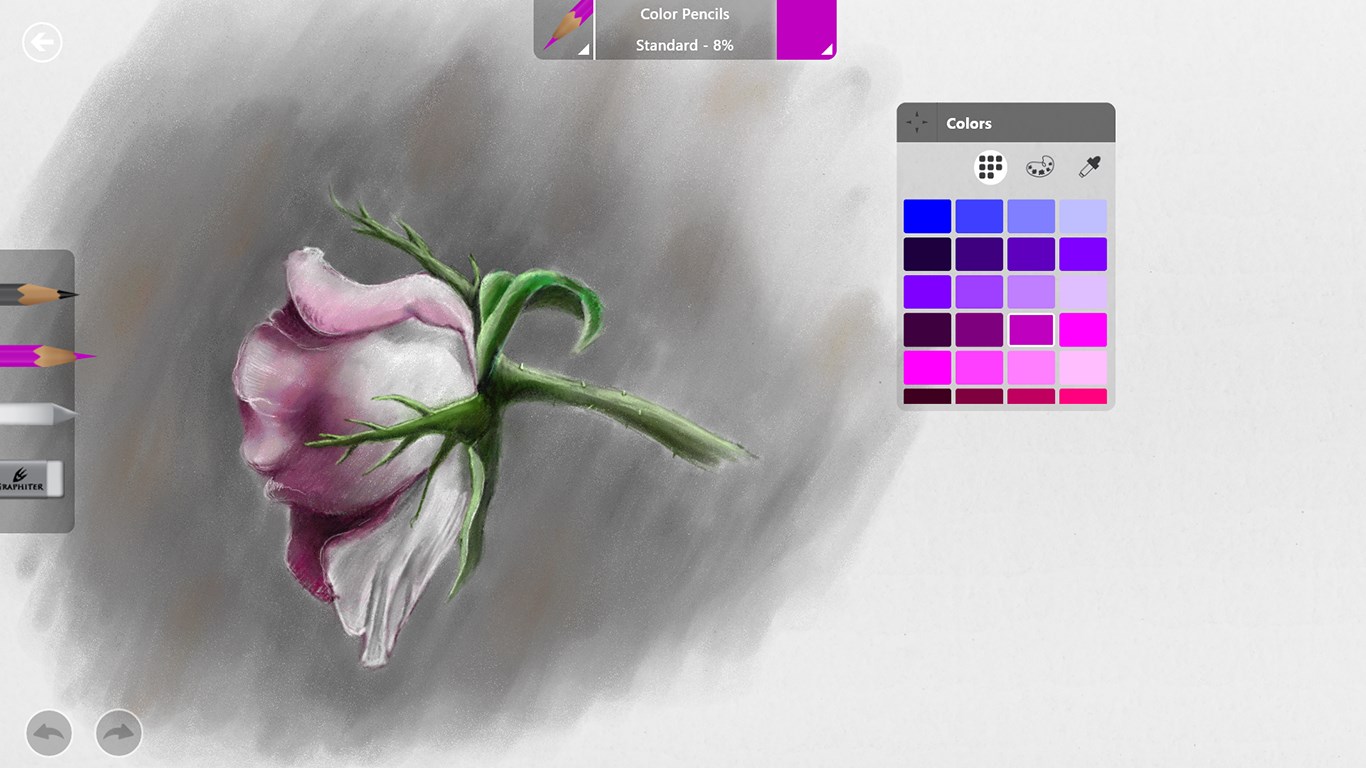Click the back navigation arrow
1366x768 pixels.
point(41,42)
